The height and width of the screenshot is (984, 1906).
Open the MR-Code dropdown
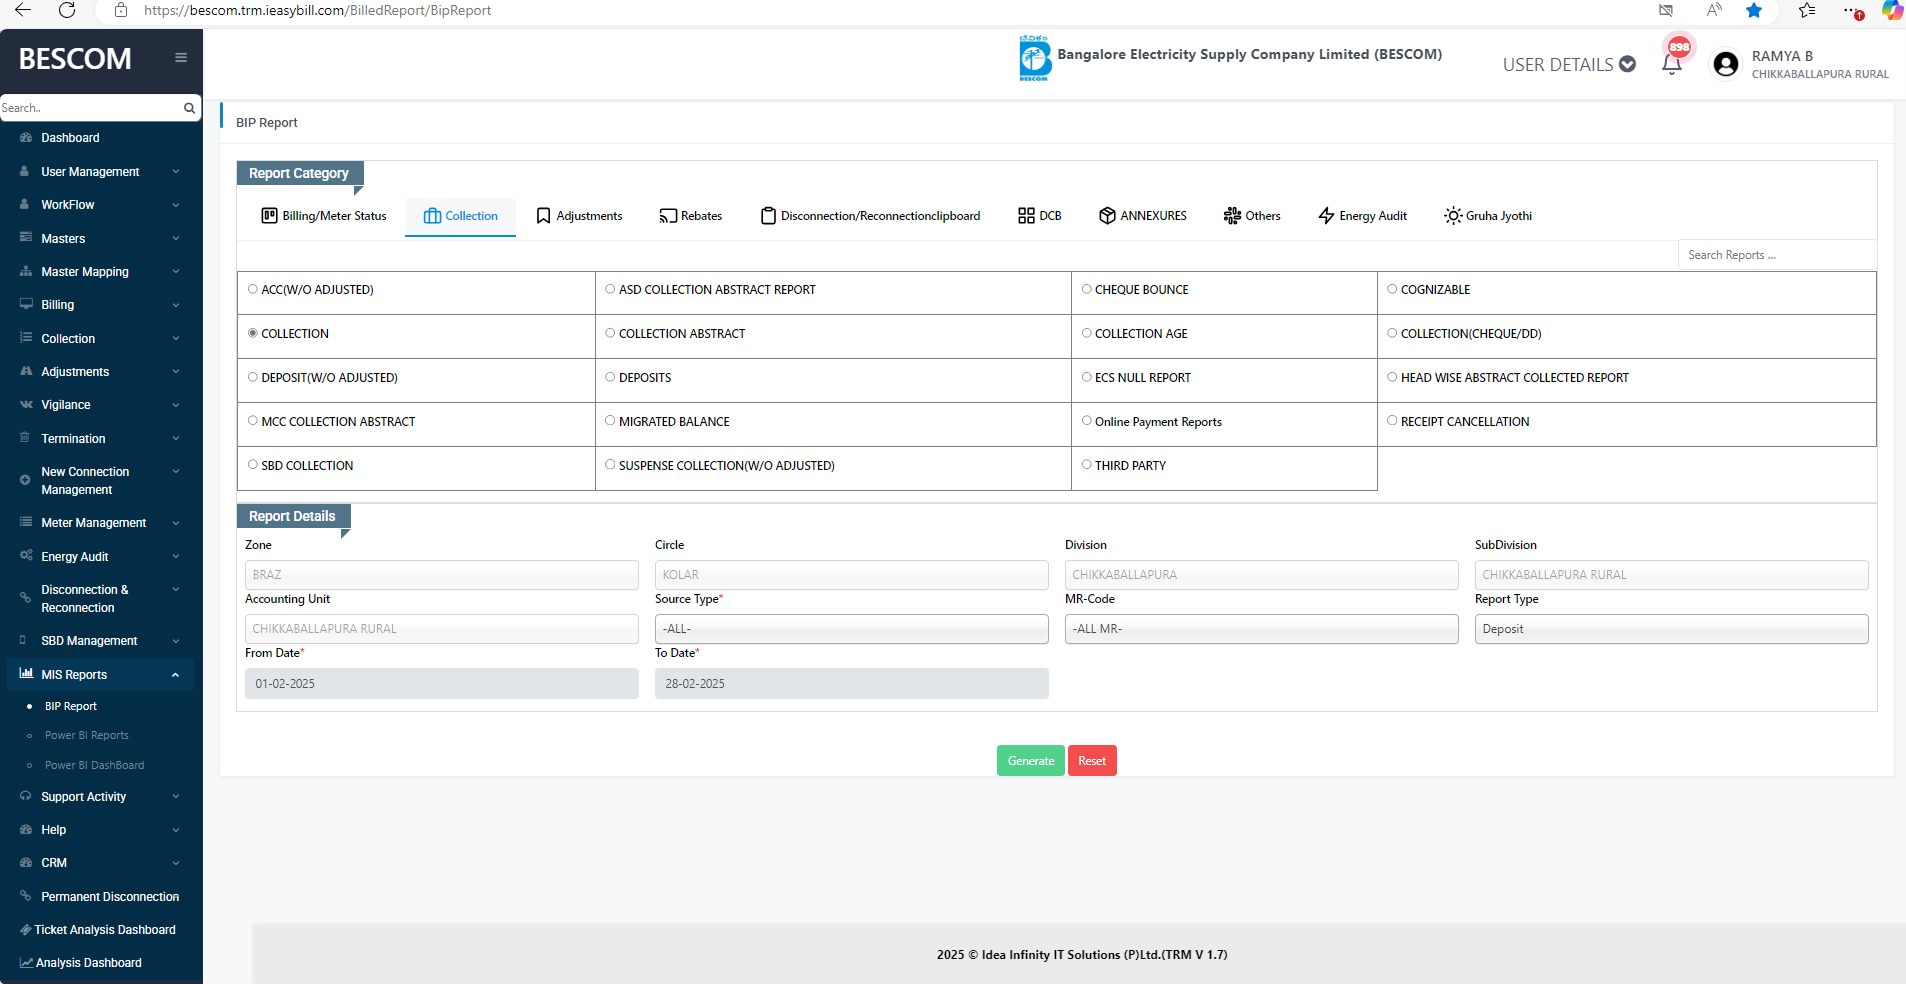[x=1262, y=629]
